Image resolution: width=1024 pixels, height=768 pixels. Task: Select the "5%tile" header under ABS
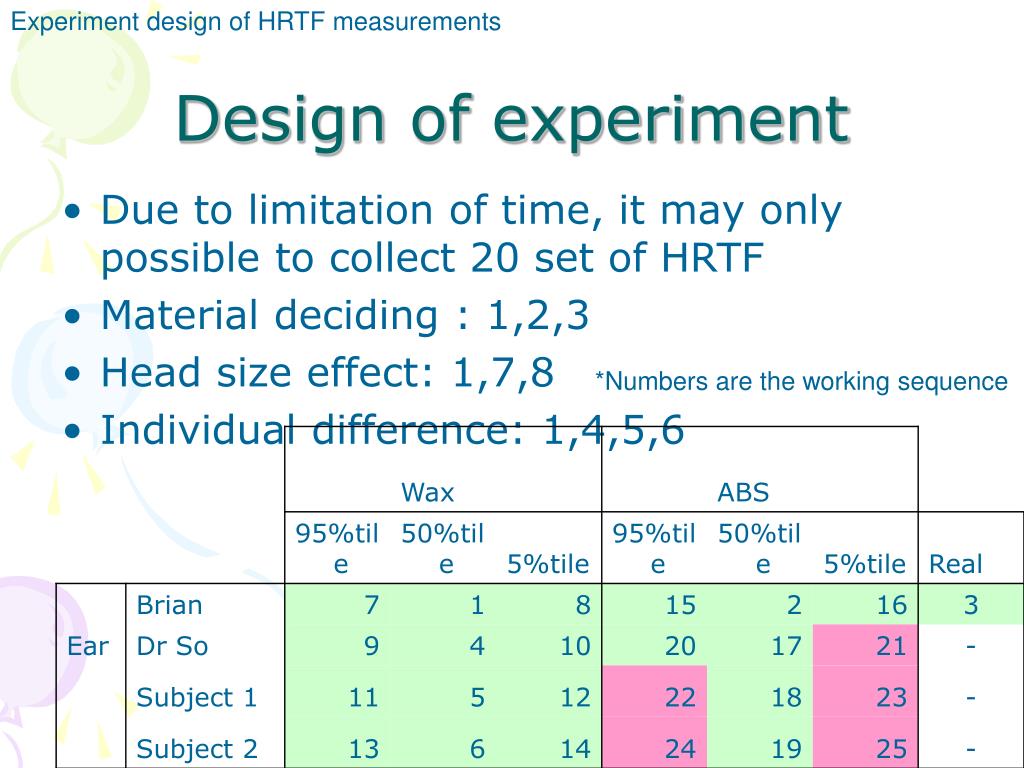(865, 564)
